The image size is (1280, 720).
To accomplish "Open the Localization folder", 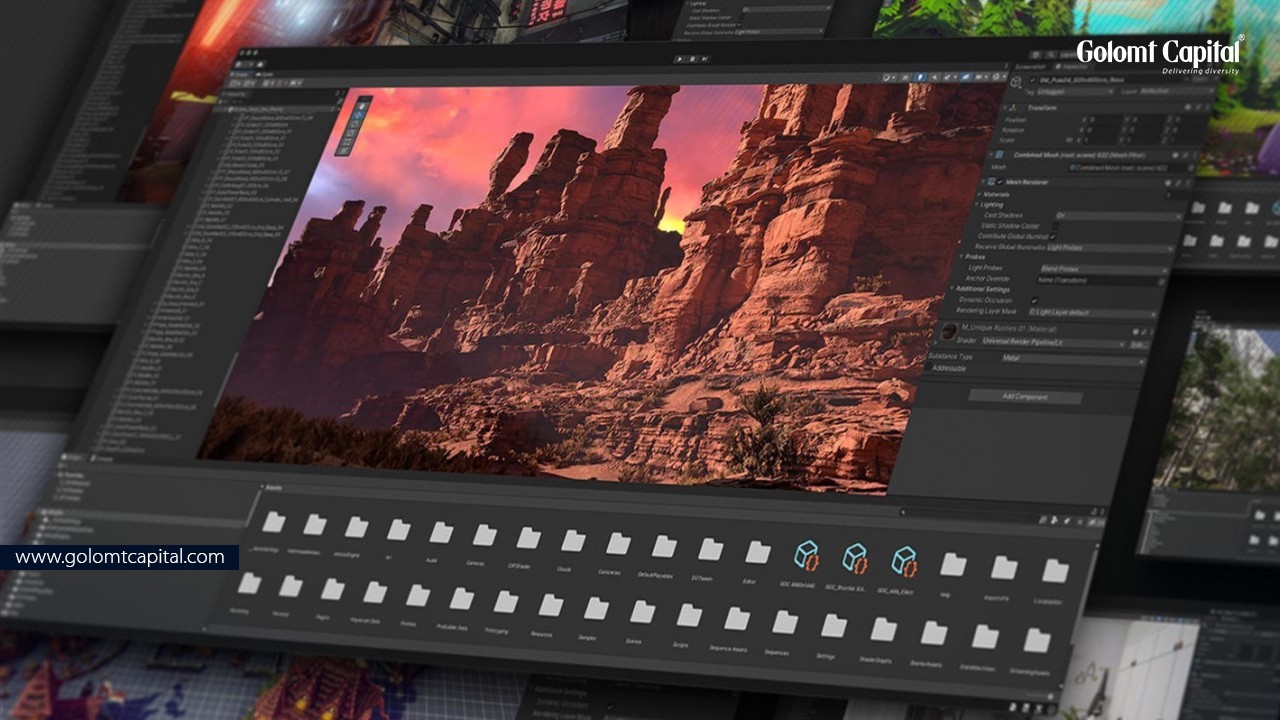I will [1055, 571].
